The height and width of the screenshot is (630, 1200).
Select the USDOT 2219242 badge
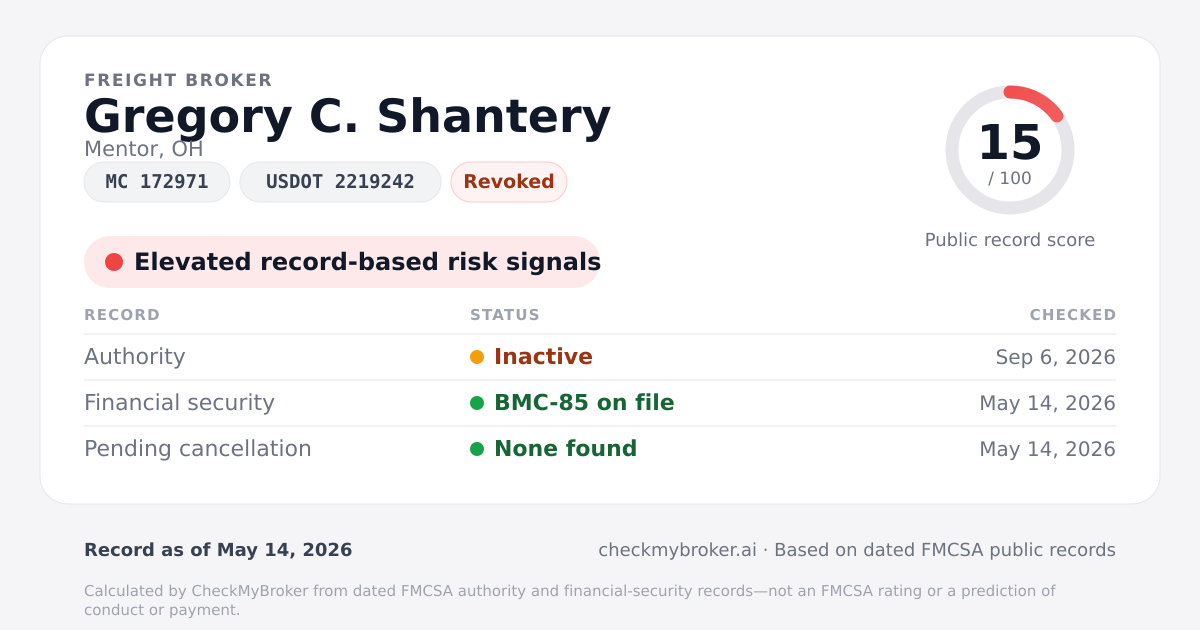(340, 182)
